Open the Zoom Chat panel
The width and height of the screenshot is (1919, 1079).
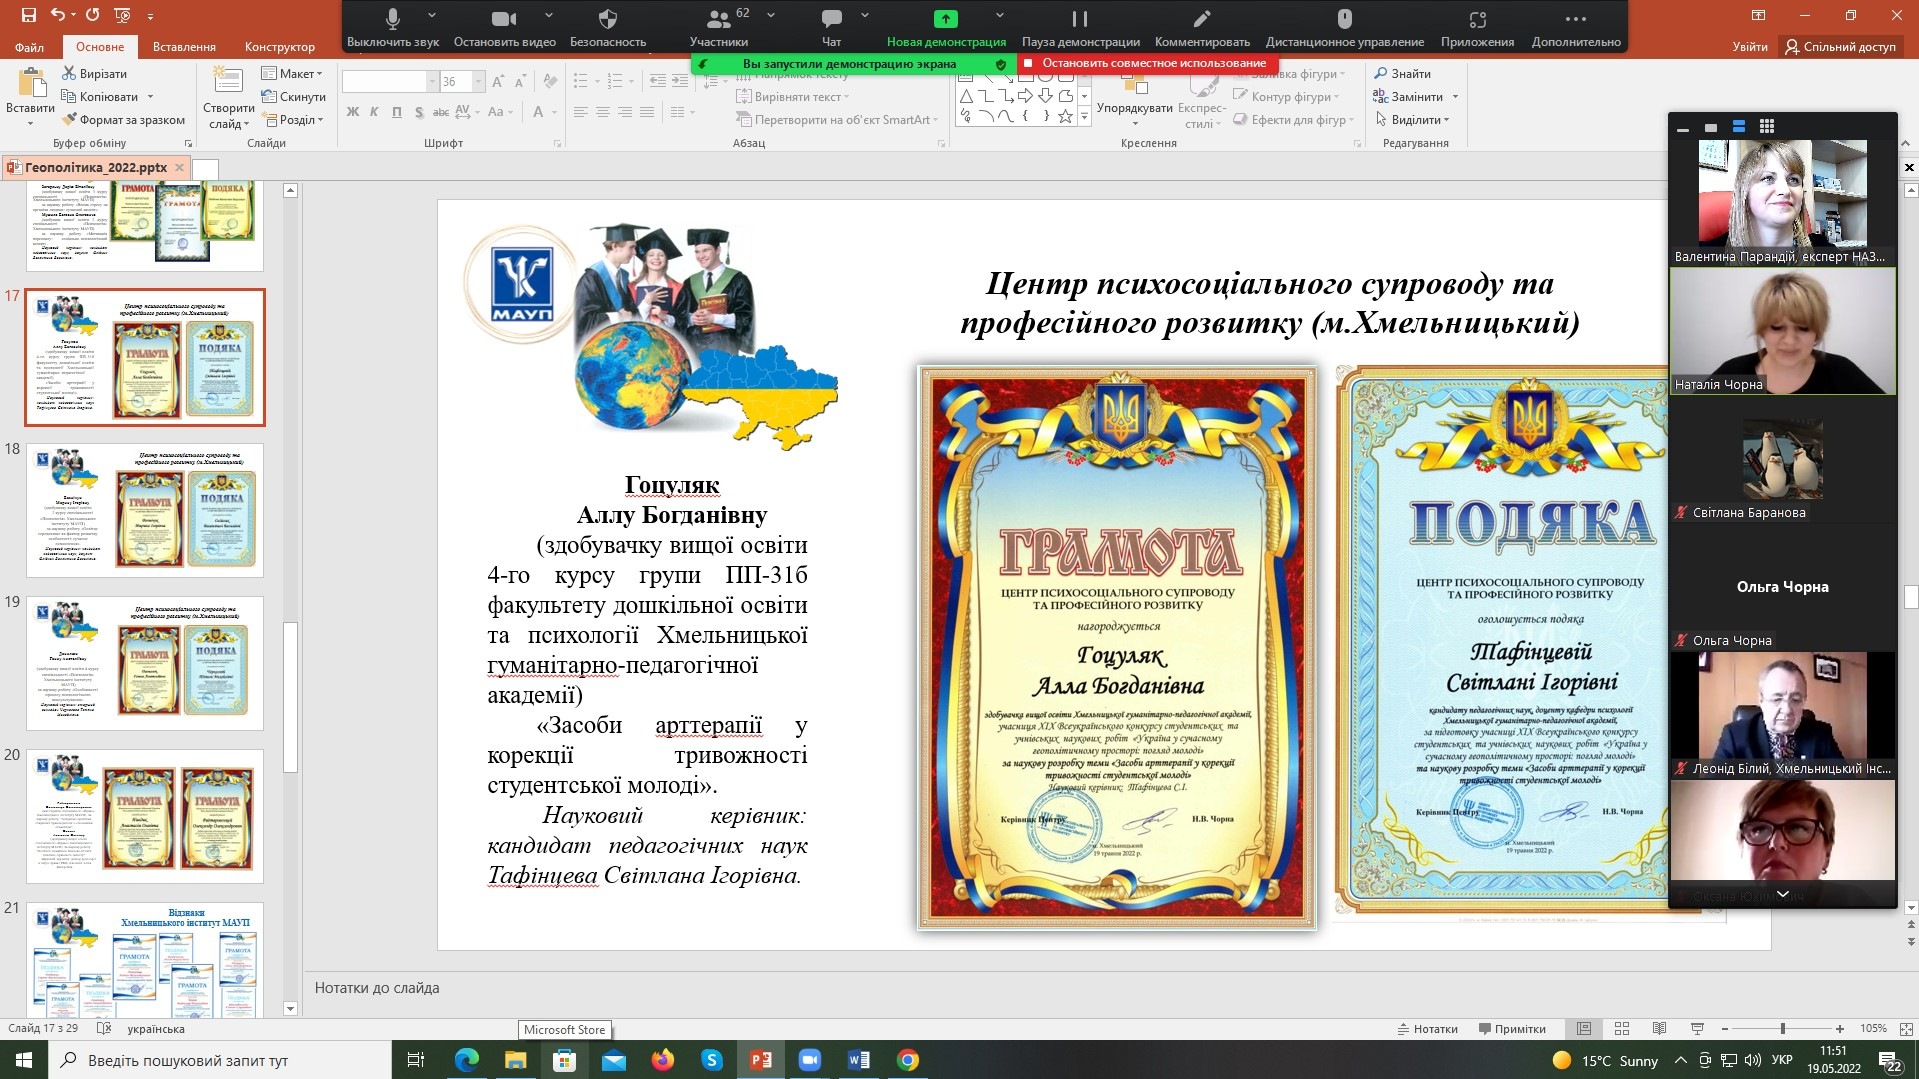[x=831, y=20]
